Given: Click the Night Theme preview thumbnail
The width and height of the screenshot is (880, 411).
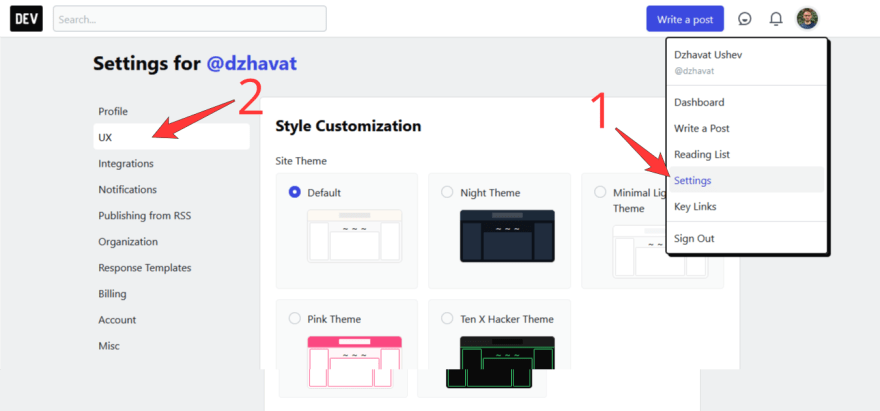Looking at the screenshot, I should tap(507, 236).
